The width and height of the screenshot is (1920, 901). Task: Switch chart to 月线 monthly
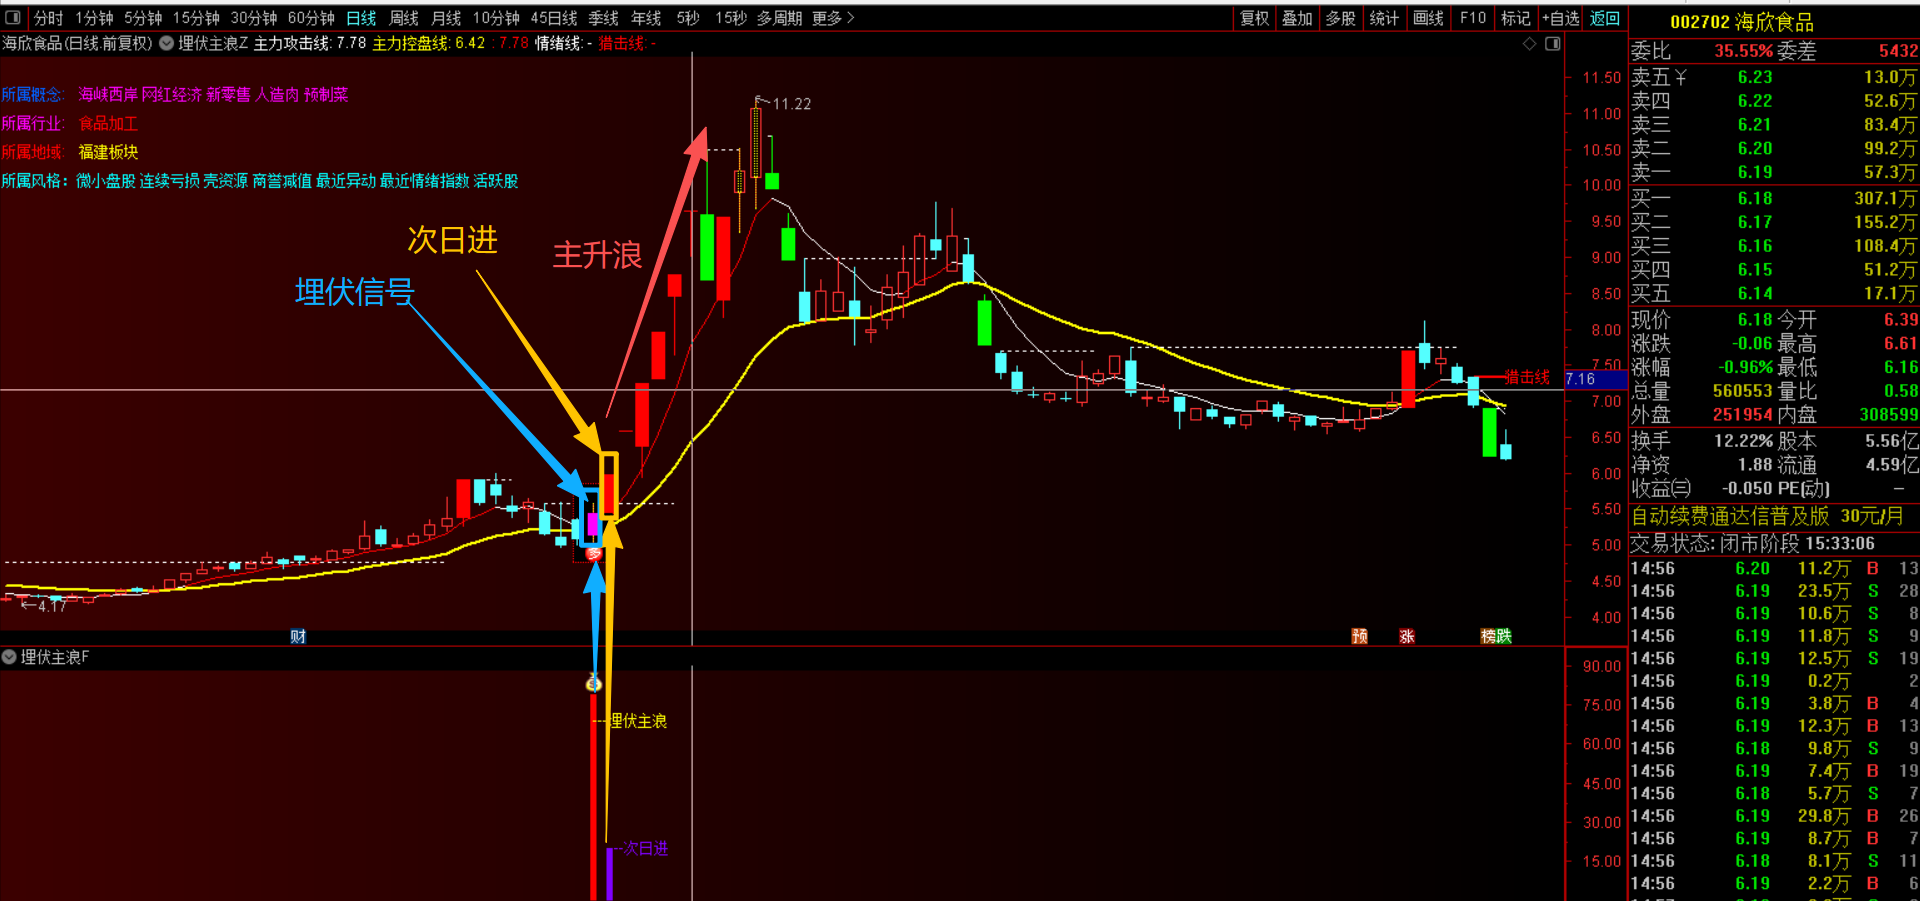(x=446, y=18)
